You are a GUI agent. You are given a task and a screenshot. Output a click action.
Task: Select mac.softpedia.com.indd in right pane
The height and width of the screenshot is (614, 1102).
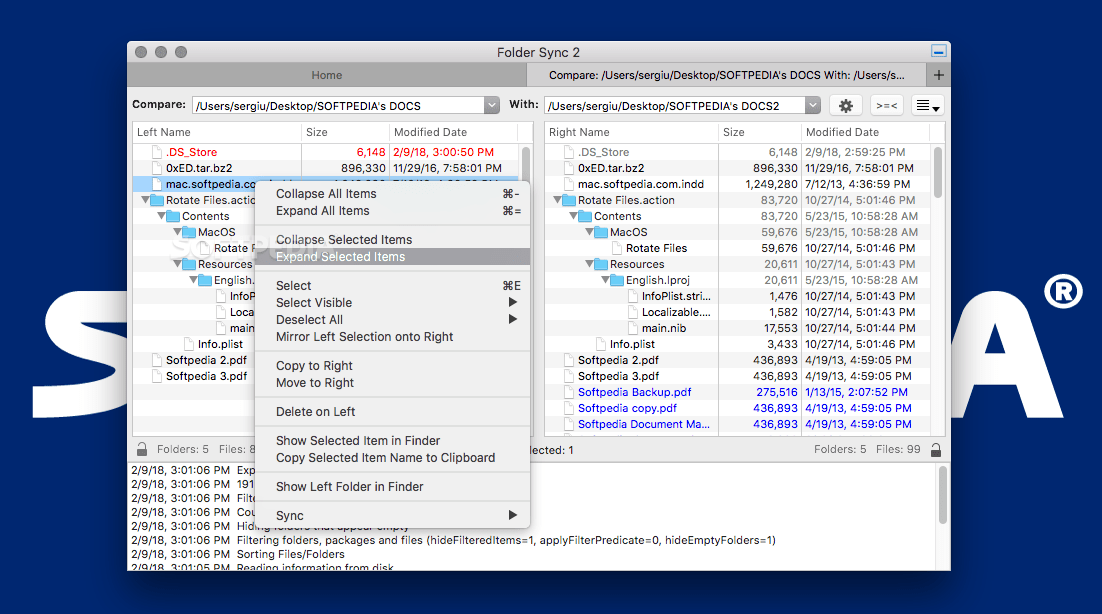coord(738,184)
